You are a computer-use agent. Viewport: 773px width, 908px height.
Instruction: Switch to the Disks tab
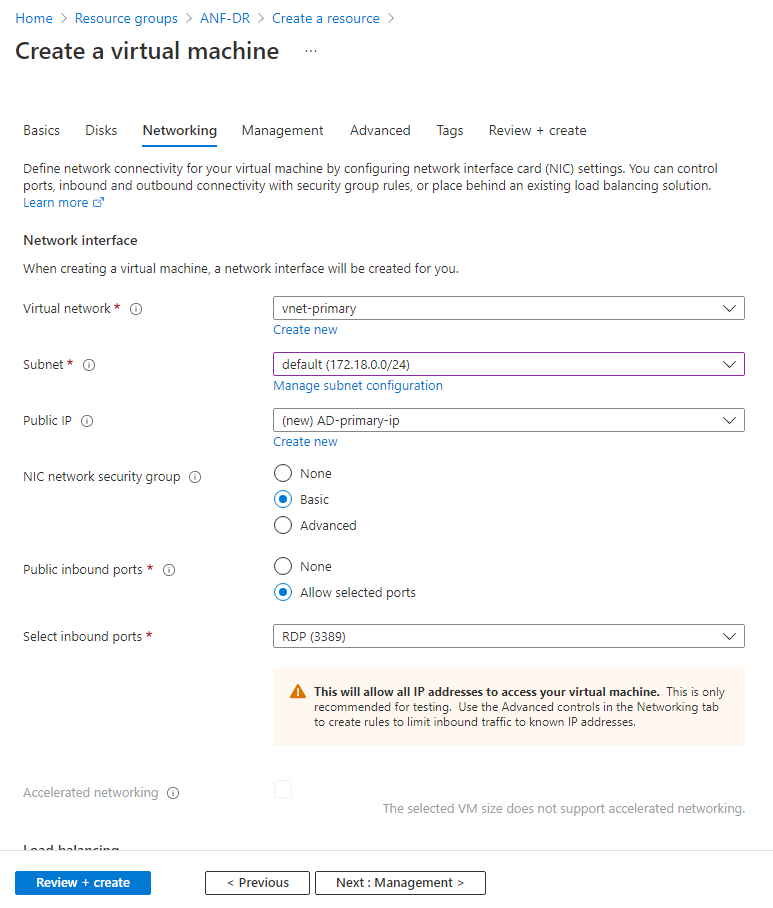101,130
